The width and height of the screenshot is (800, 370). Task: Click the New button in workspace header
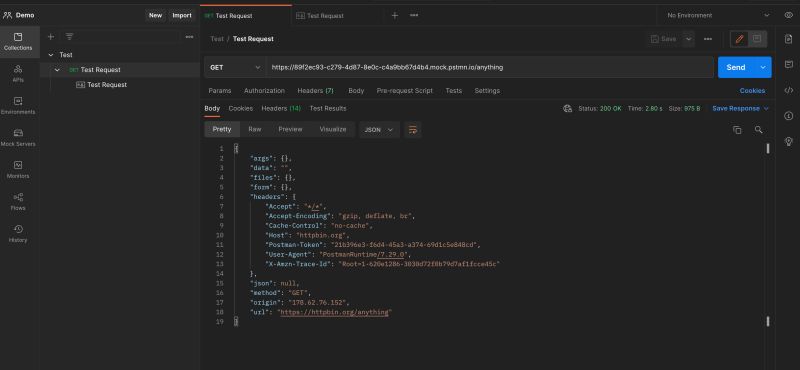156,15
